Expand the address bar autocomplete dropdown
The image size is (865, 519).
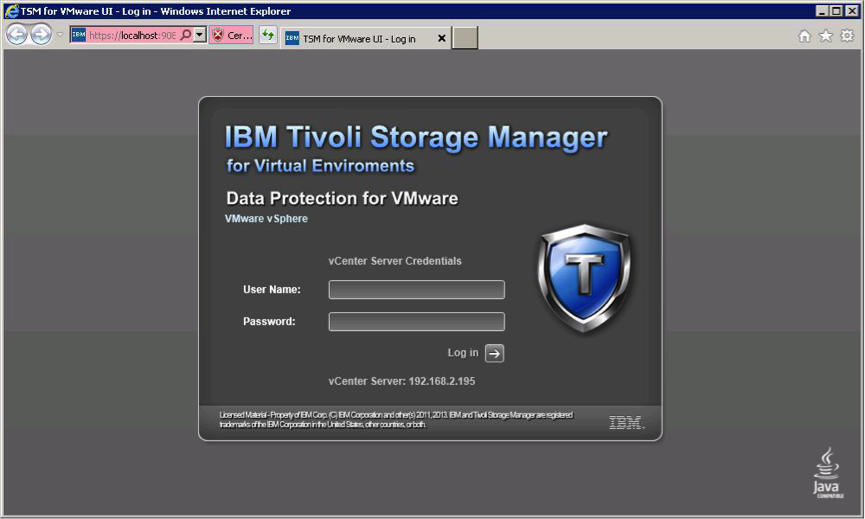click(x=200, y=35)
